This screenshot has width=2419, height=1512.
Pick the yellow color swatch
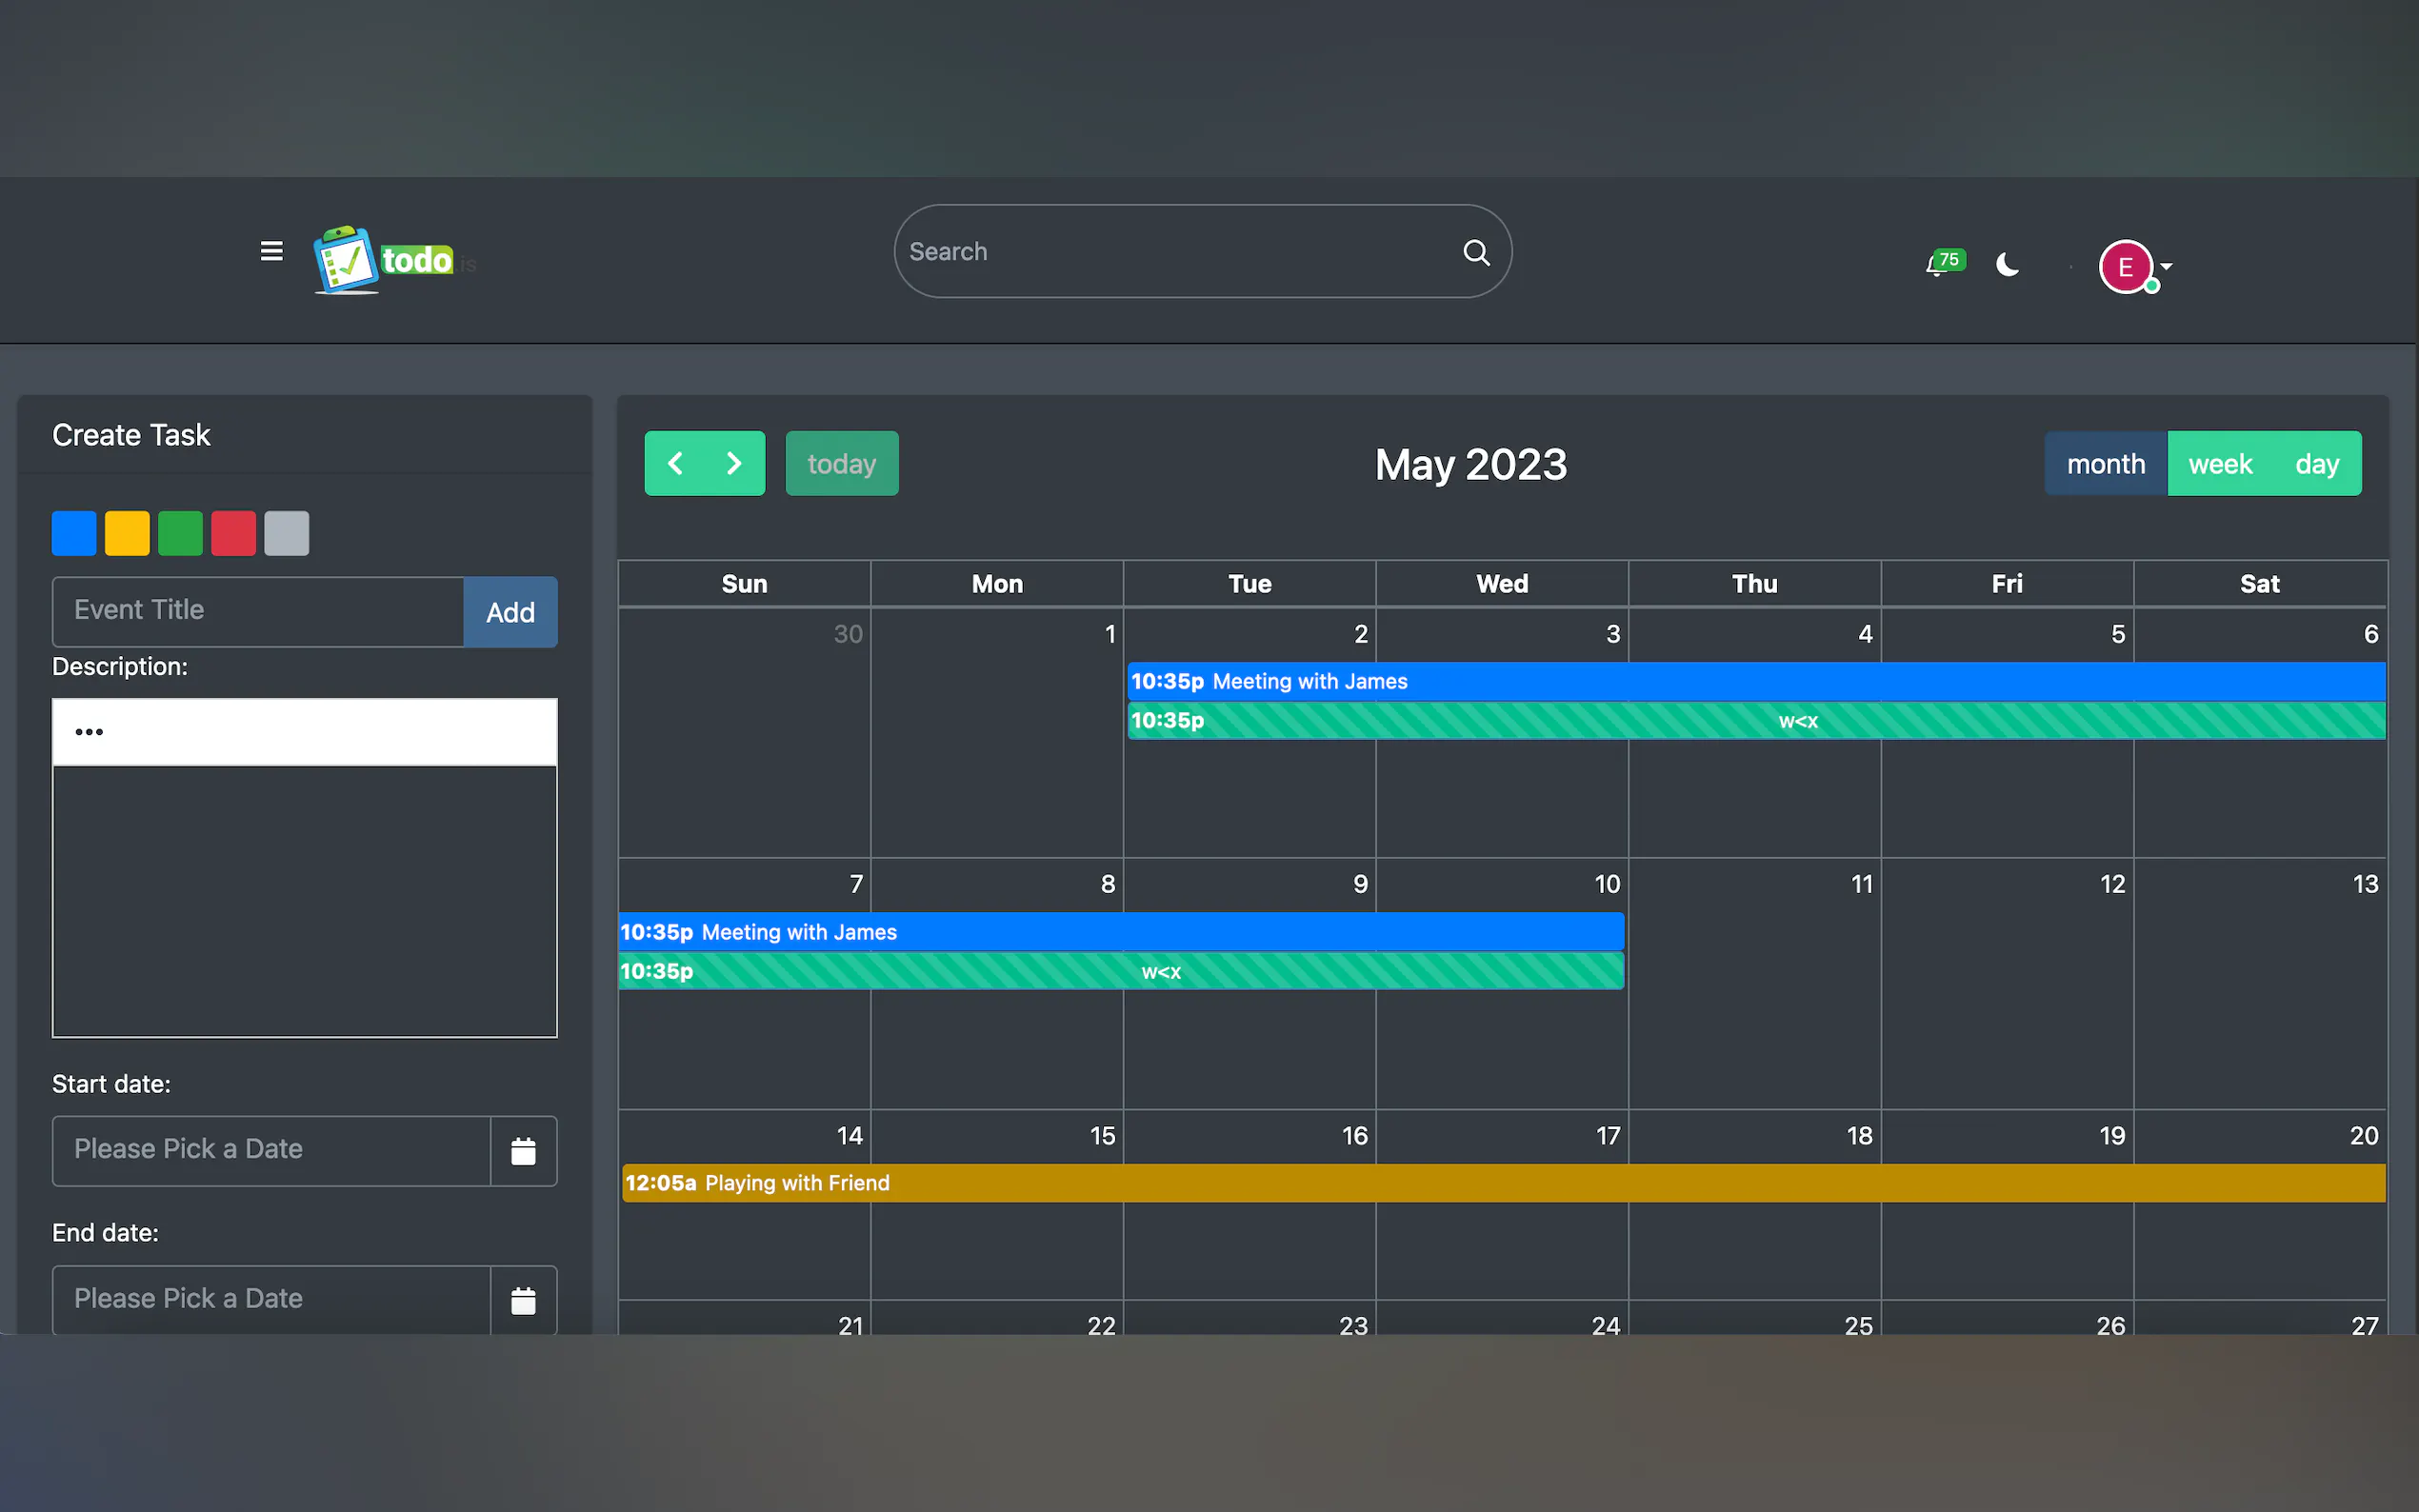coord(127,533)
